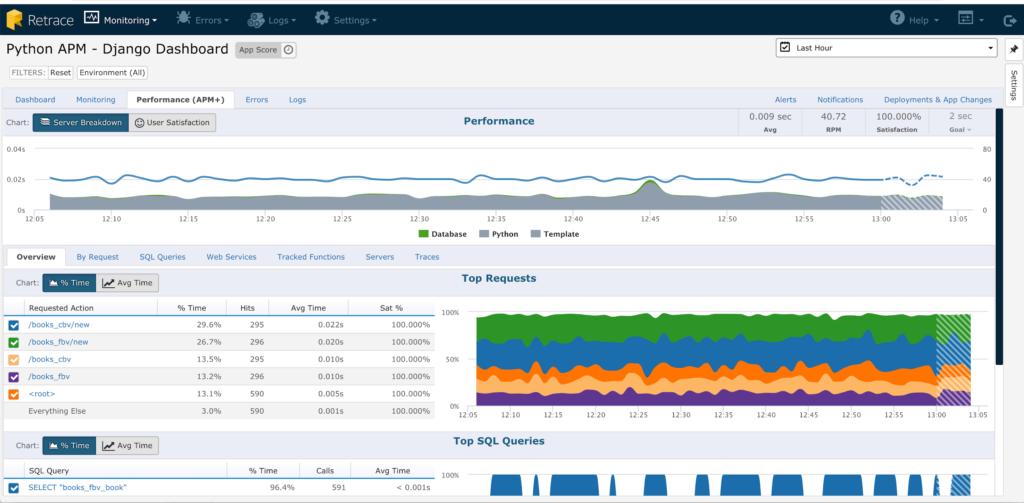The height and width of the screenshot is (503, 1024).
Task: Open the vertical Settings side panel
Action: (x=1014, y=85)
